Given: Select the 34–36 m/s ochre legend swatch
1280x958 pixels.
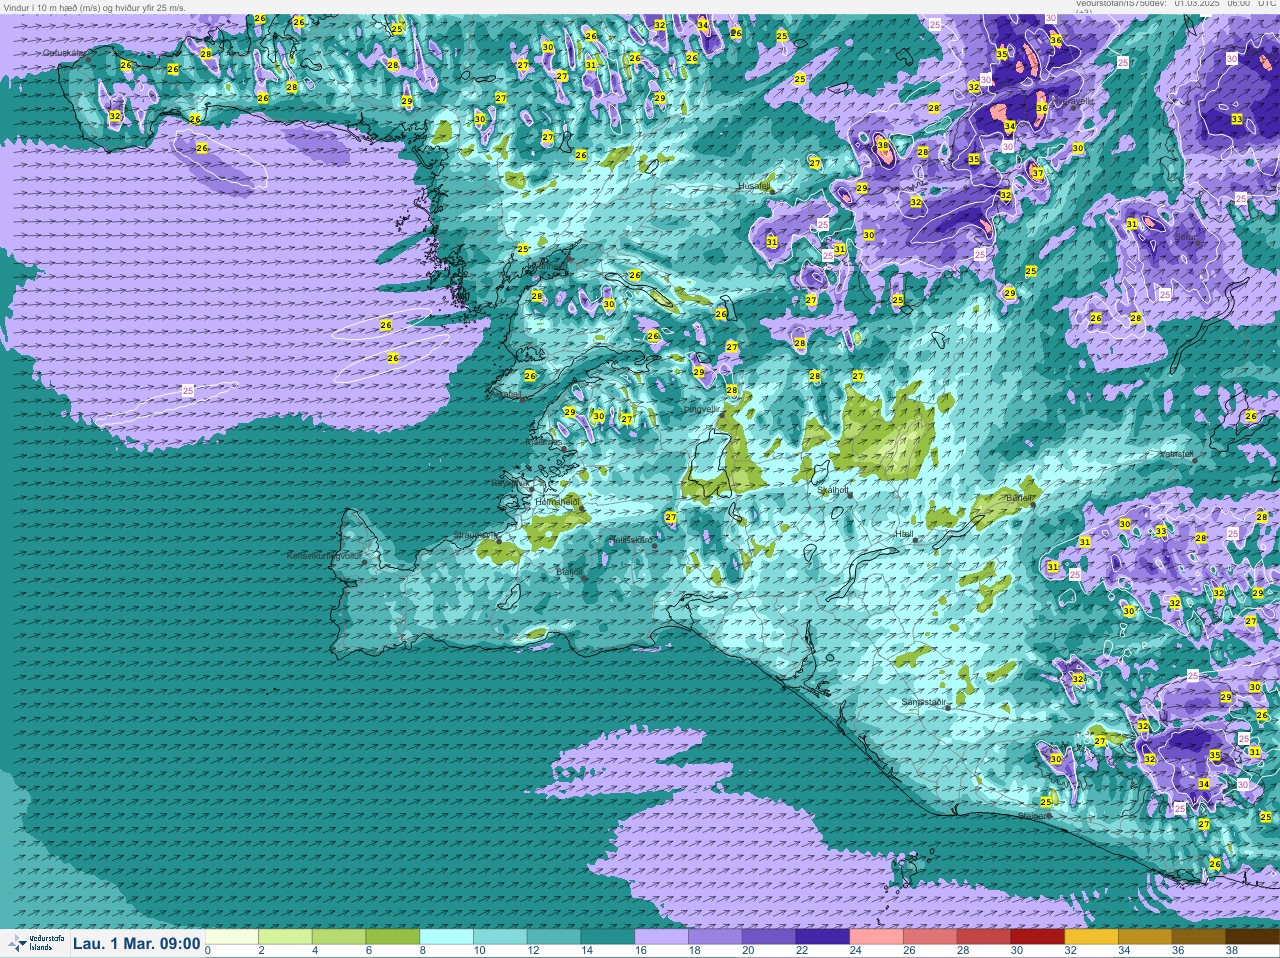Looking at the screenshot, I should (x=1144, y=937).
